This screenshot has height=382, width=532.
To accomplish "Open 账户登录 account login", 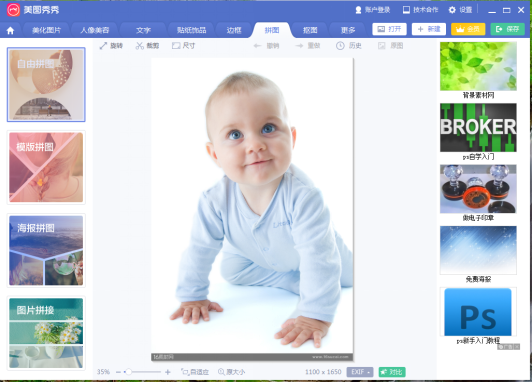I will (373, 10).
